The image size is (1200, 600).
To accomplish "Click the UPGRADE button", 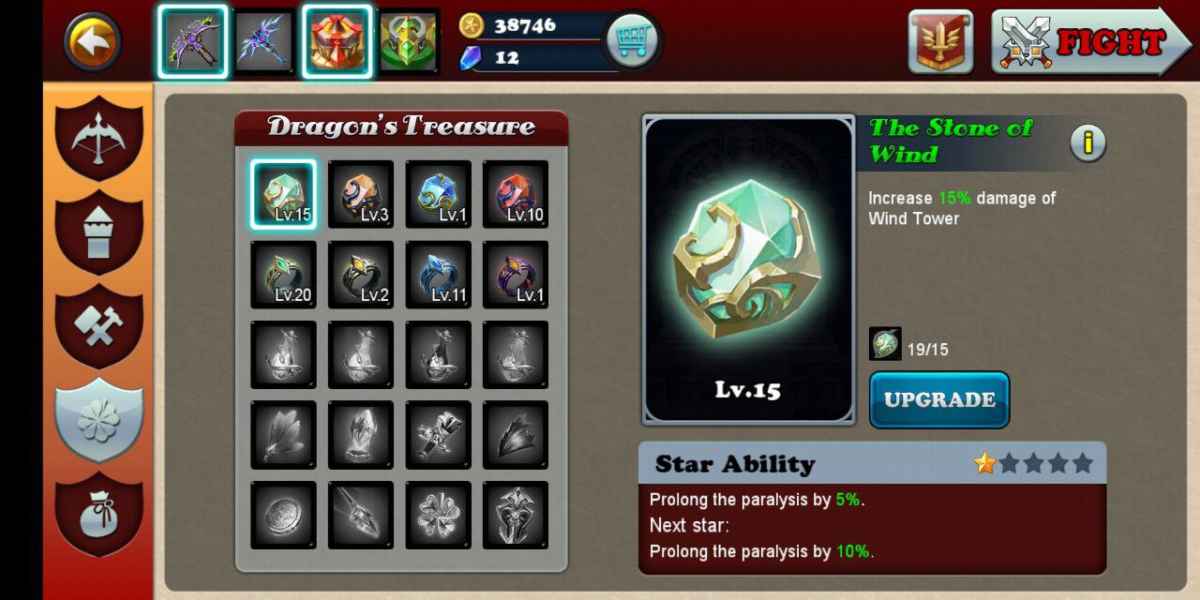I will [939, 400].
